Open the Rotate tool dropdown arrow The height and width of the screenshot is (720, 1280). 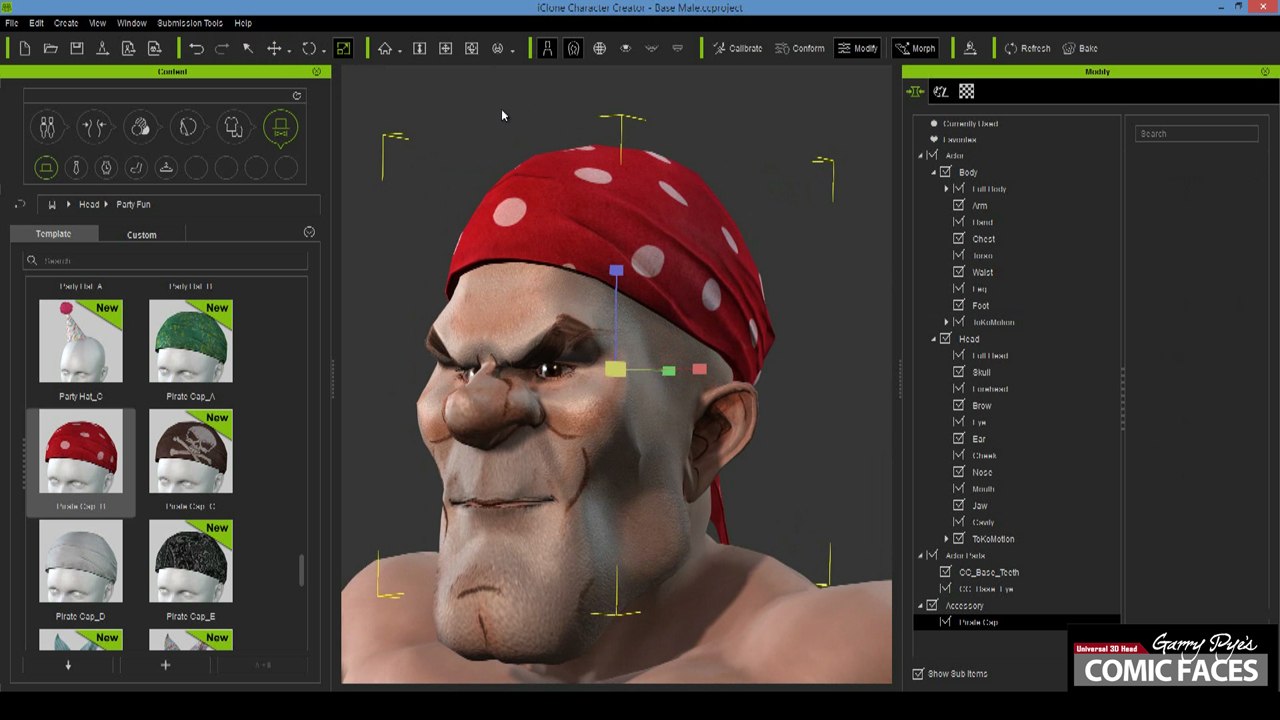[x=324, y=50]
